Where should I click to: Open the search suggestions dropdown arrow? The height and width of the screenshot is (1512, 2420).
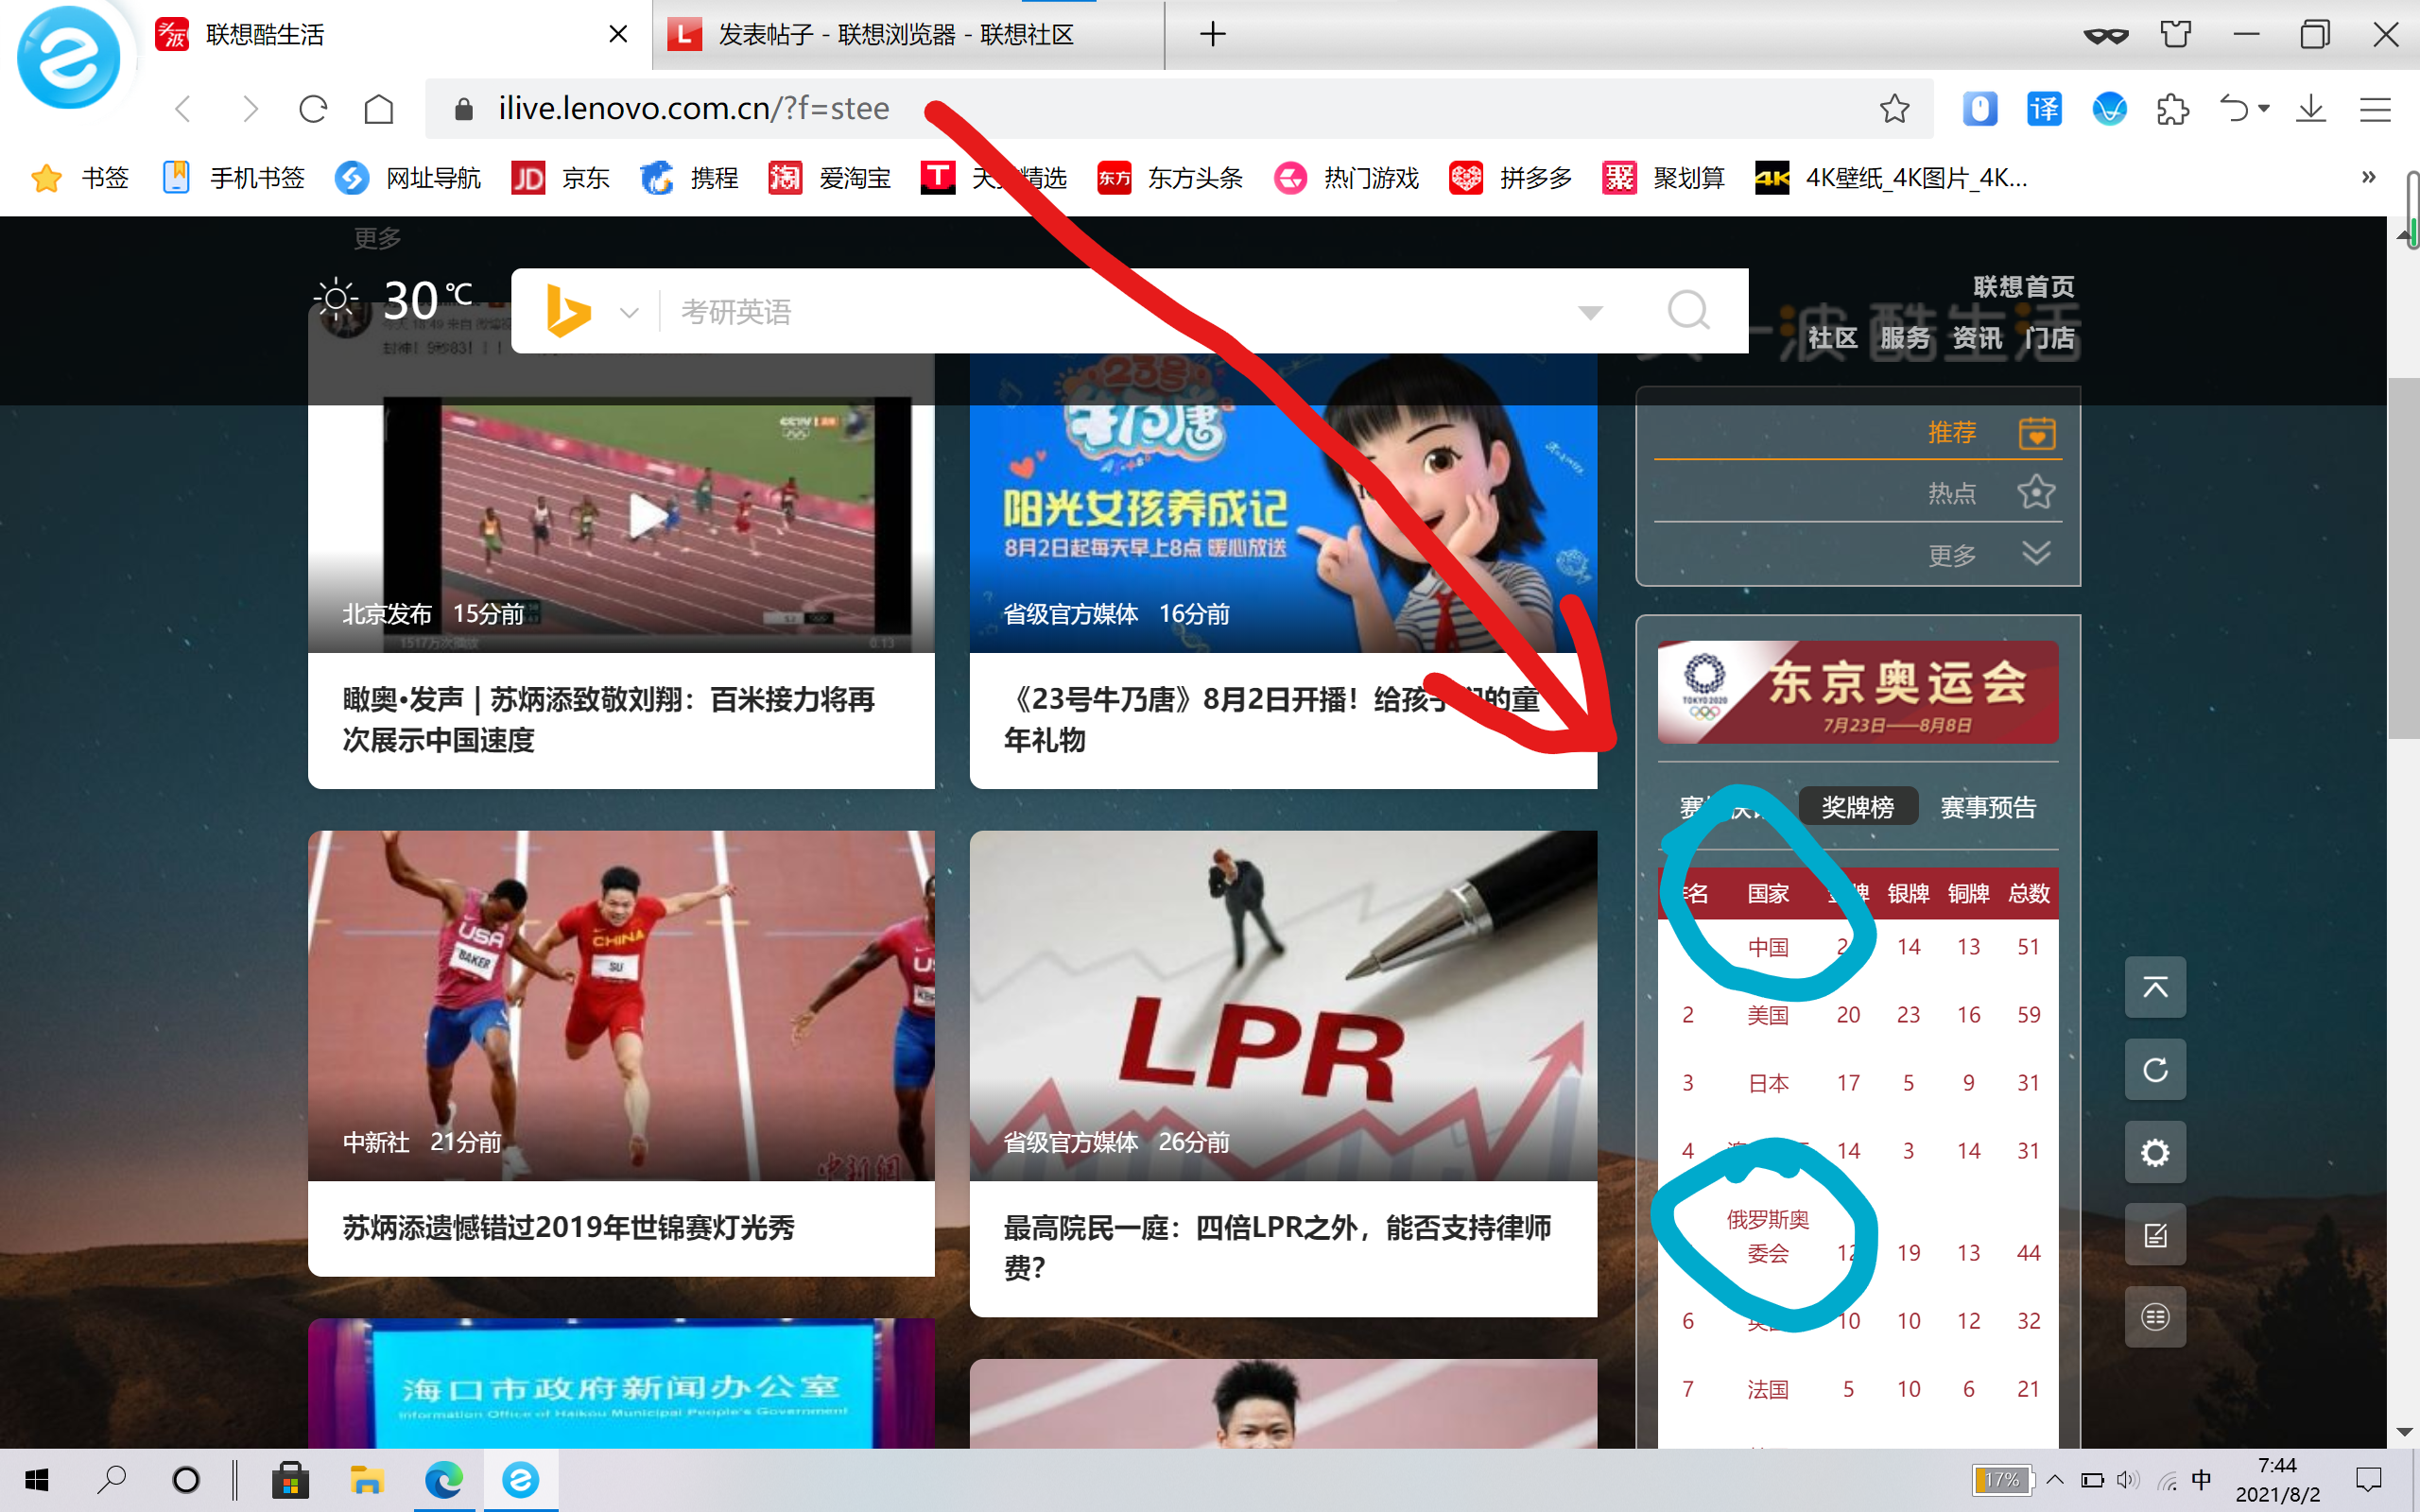click(1590, 312)
